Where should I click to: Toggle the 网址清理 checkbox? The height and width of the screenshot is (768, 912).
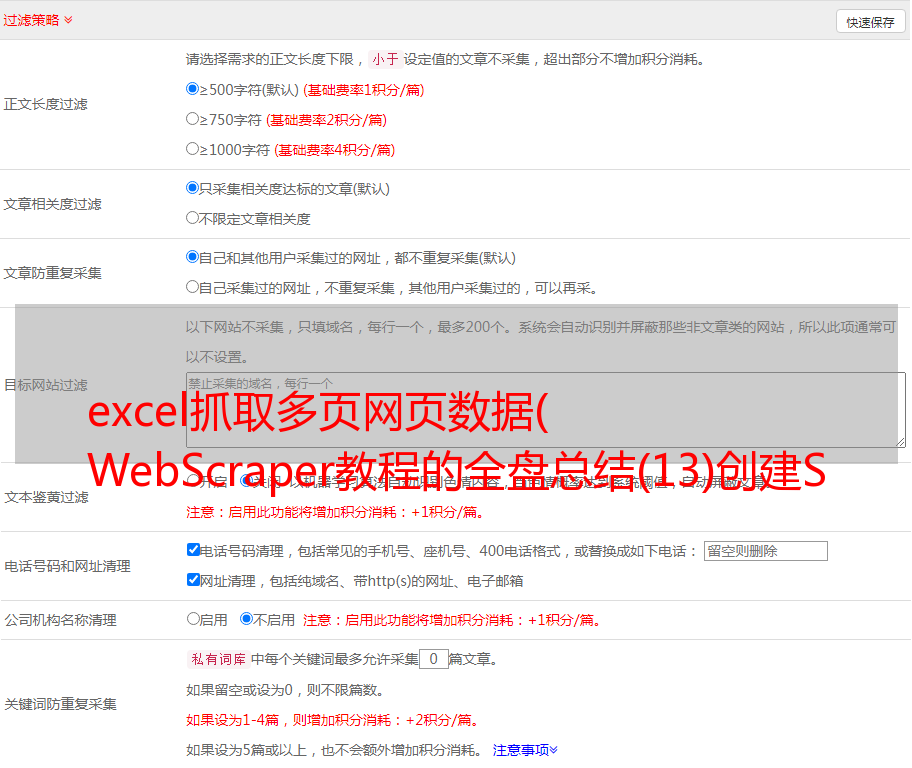193,579
